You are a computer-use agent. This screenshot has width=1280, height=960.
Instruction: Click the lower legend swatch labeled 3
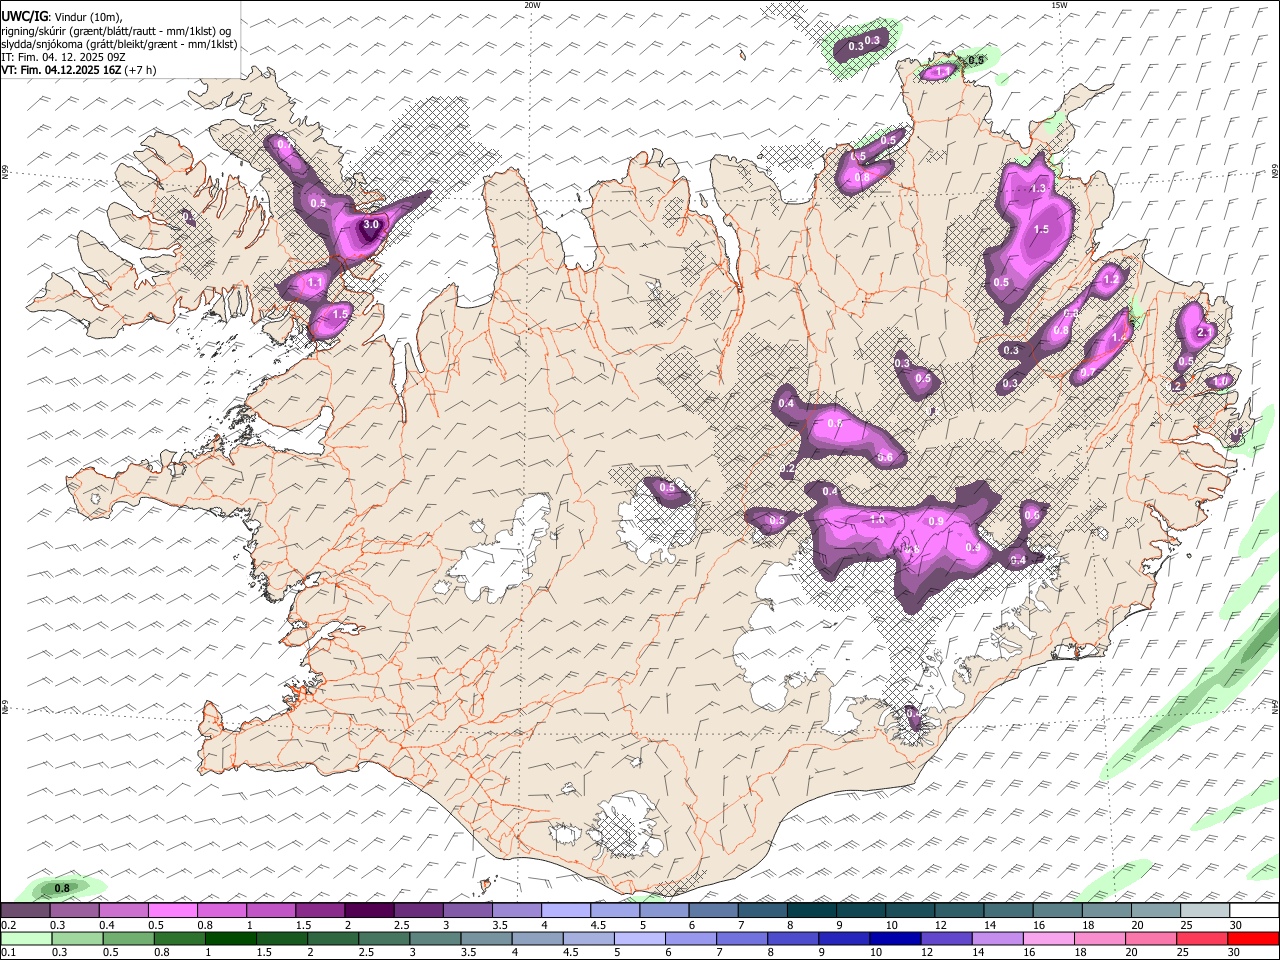coord(434,938)
